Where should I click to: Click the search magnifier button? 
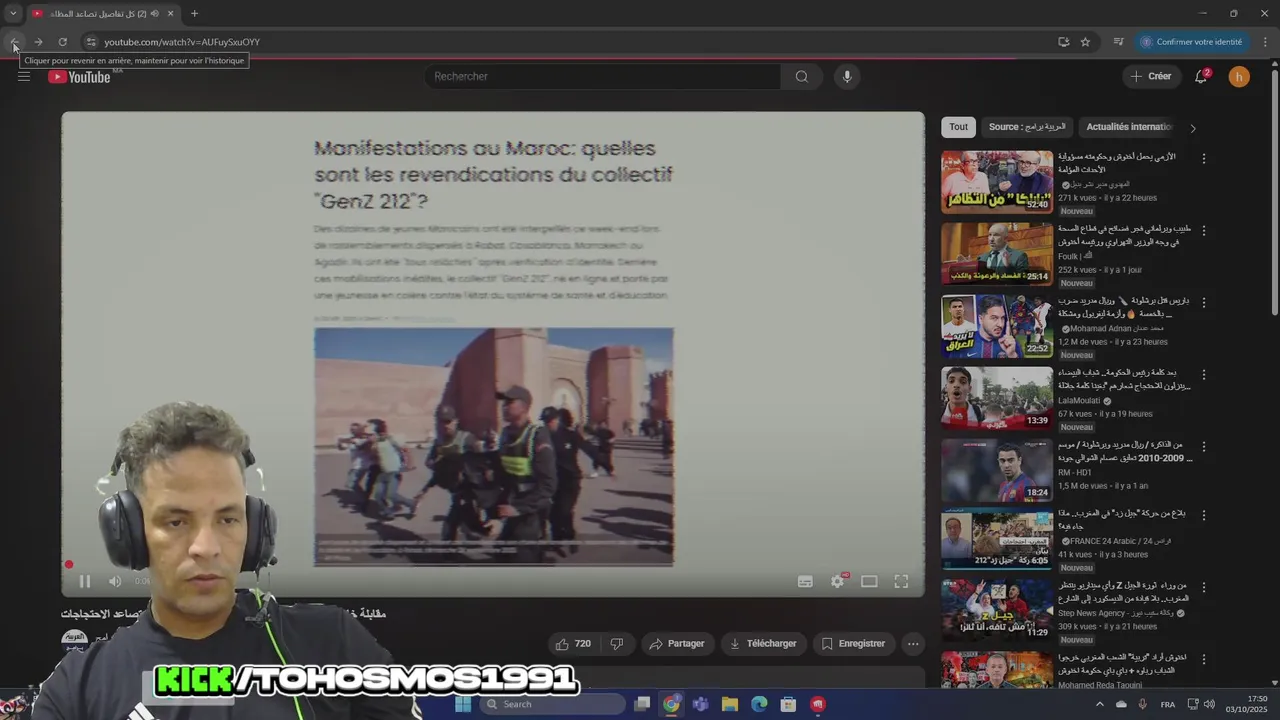802,76
